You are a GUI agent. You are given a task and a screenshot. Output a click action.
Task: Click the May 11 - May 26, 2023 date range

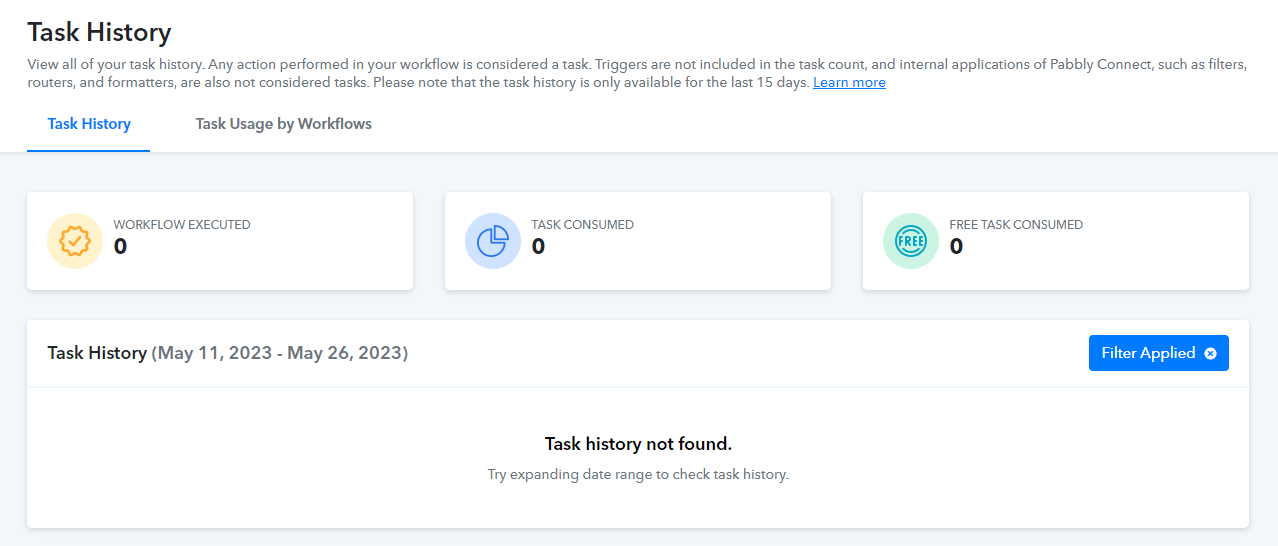click(x=280, y=353)
